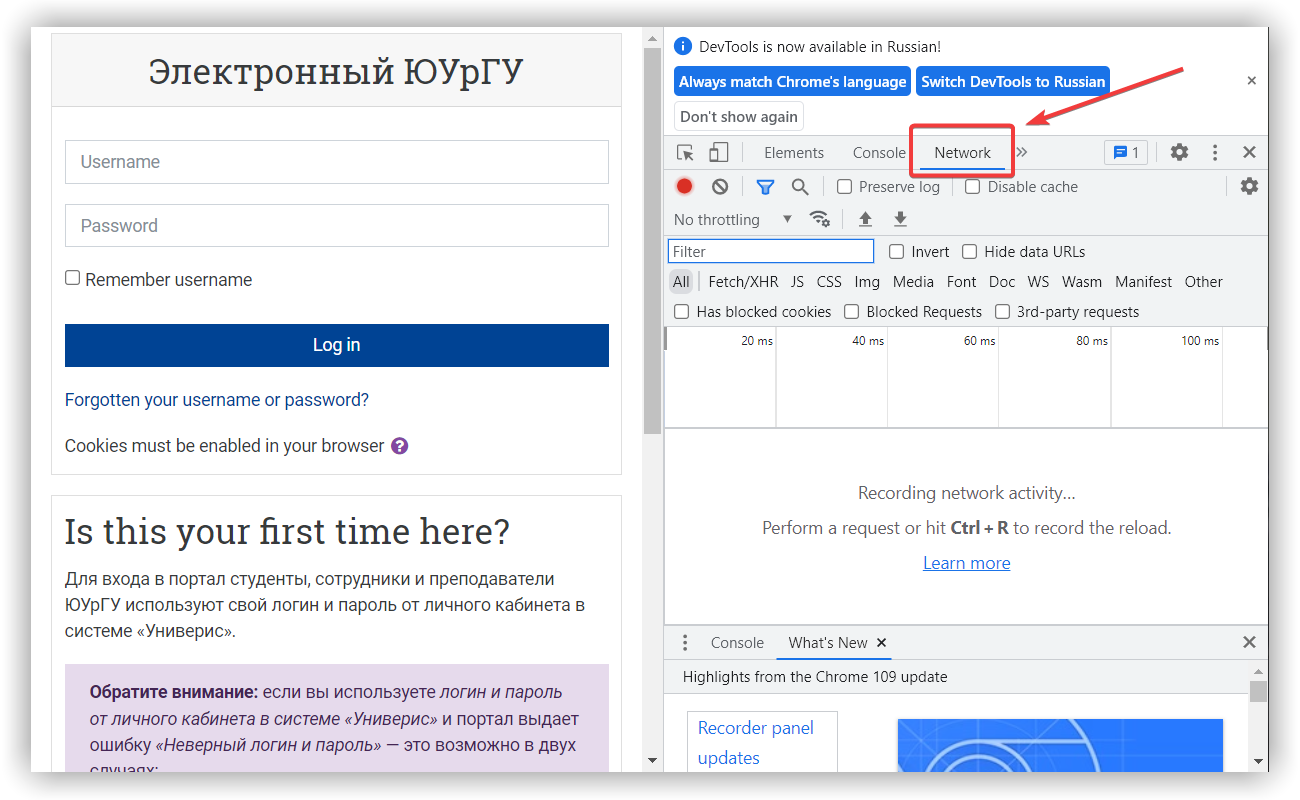The width and height of the screenshot is (1300, 800).
Task: Open network settings gear on the right
Action: (1249, 186)
